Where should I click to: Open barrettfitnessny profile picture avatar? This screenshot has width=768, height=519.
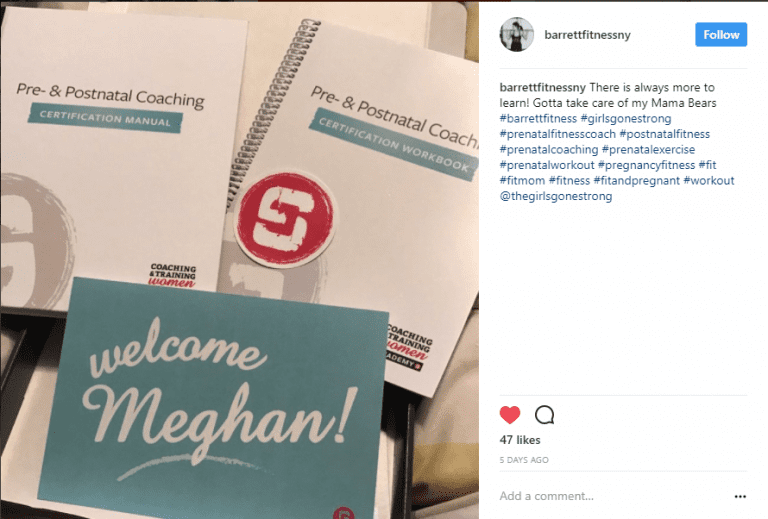click(x=517, y=34)
